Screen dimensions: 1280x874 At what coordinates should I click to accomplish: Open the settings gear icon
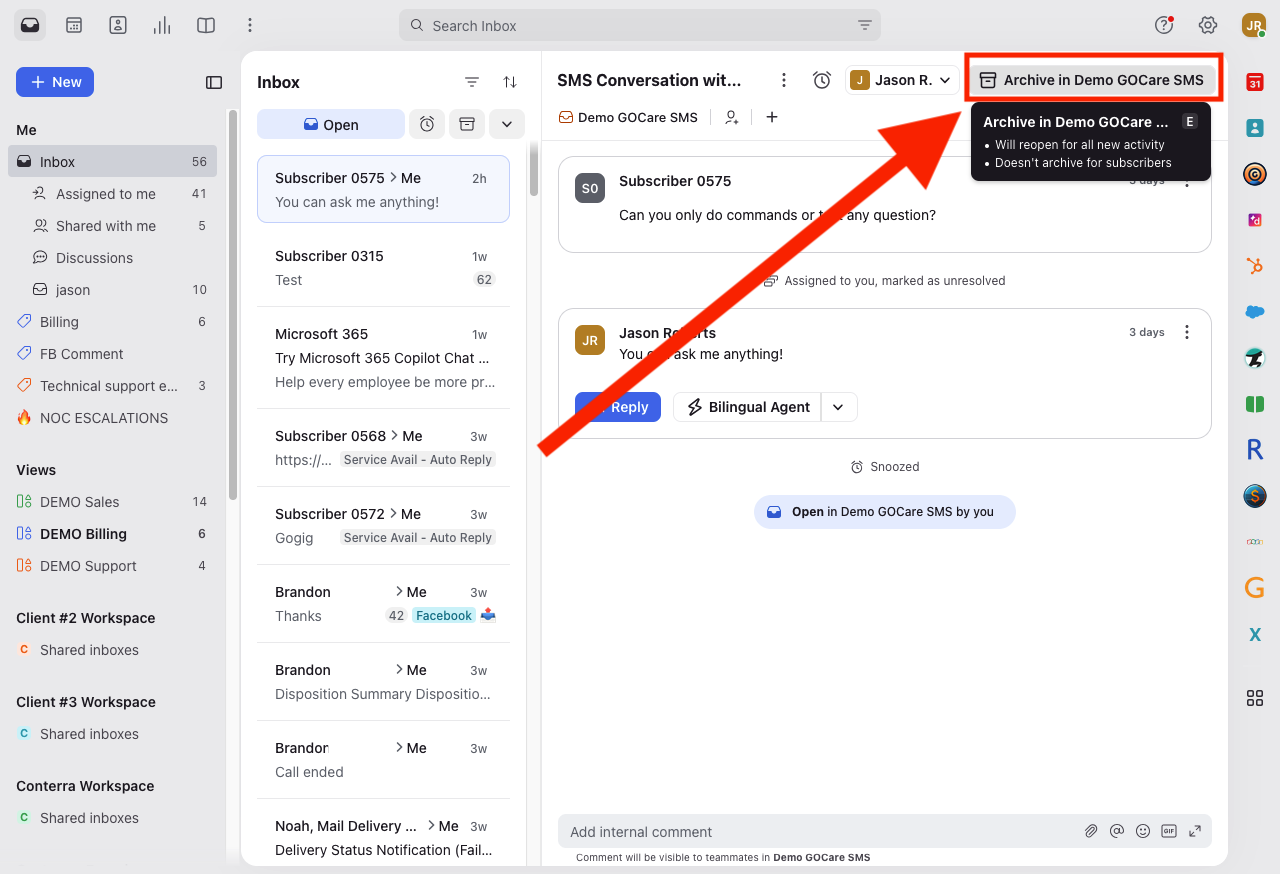[x=1208, y=25]
